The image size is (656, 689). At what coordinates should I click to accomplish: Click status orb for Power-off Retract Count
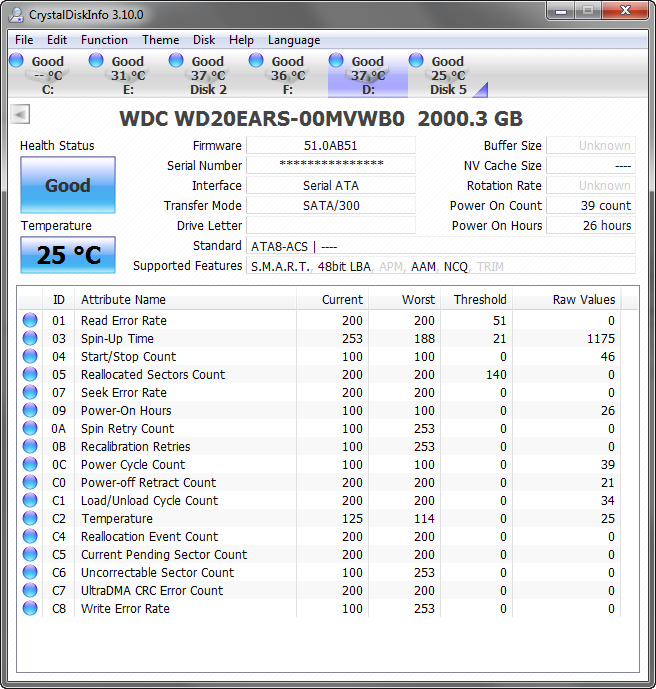point(30,482)
